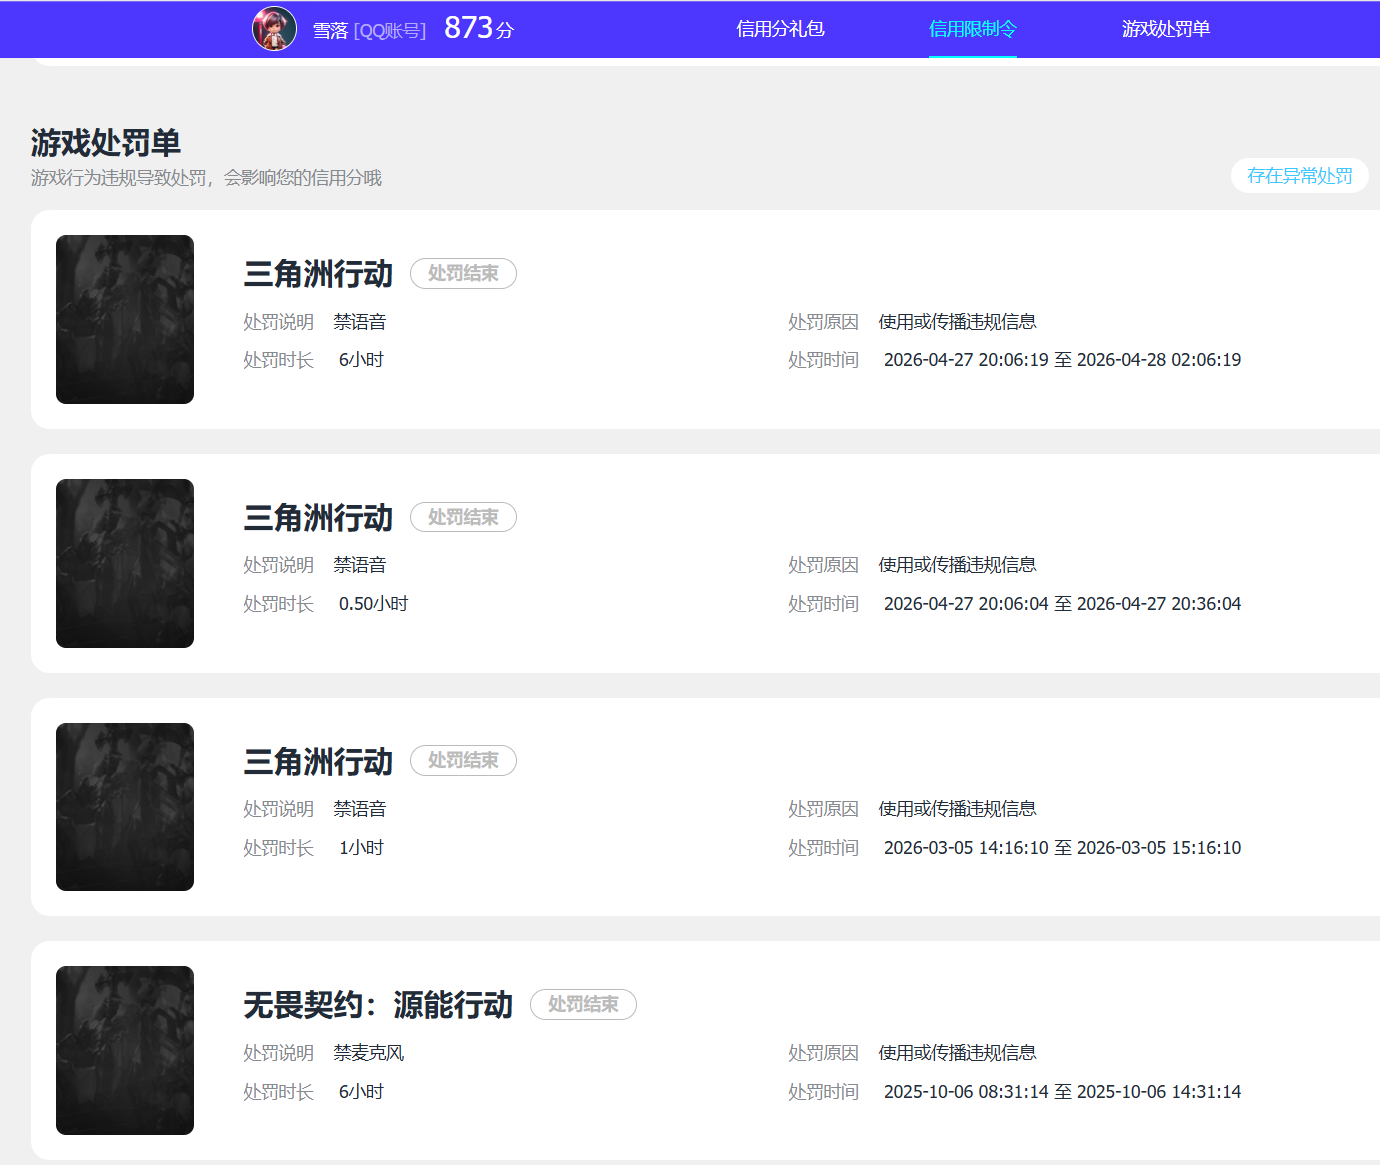Select the 三角洲行动 title of 0.50小时 record

(x=318, y=518)
